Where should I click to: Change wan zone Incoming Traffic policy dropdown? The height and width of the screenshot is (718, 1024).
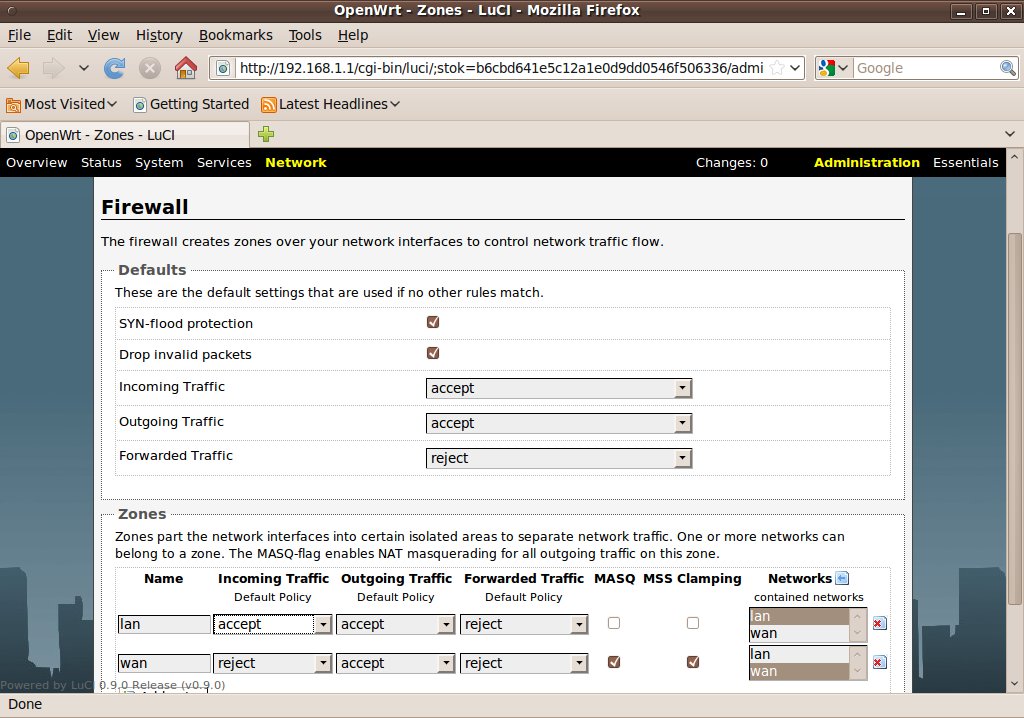272,663
